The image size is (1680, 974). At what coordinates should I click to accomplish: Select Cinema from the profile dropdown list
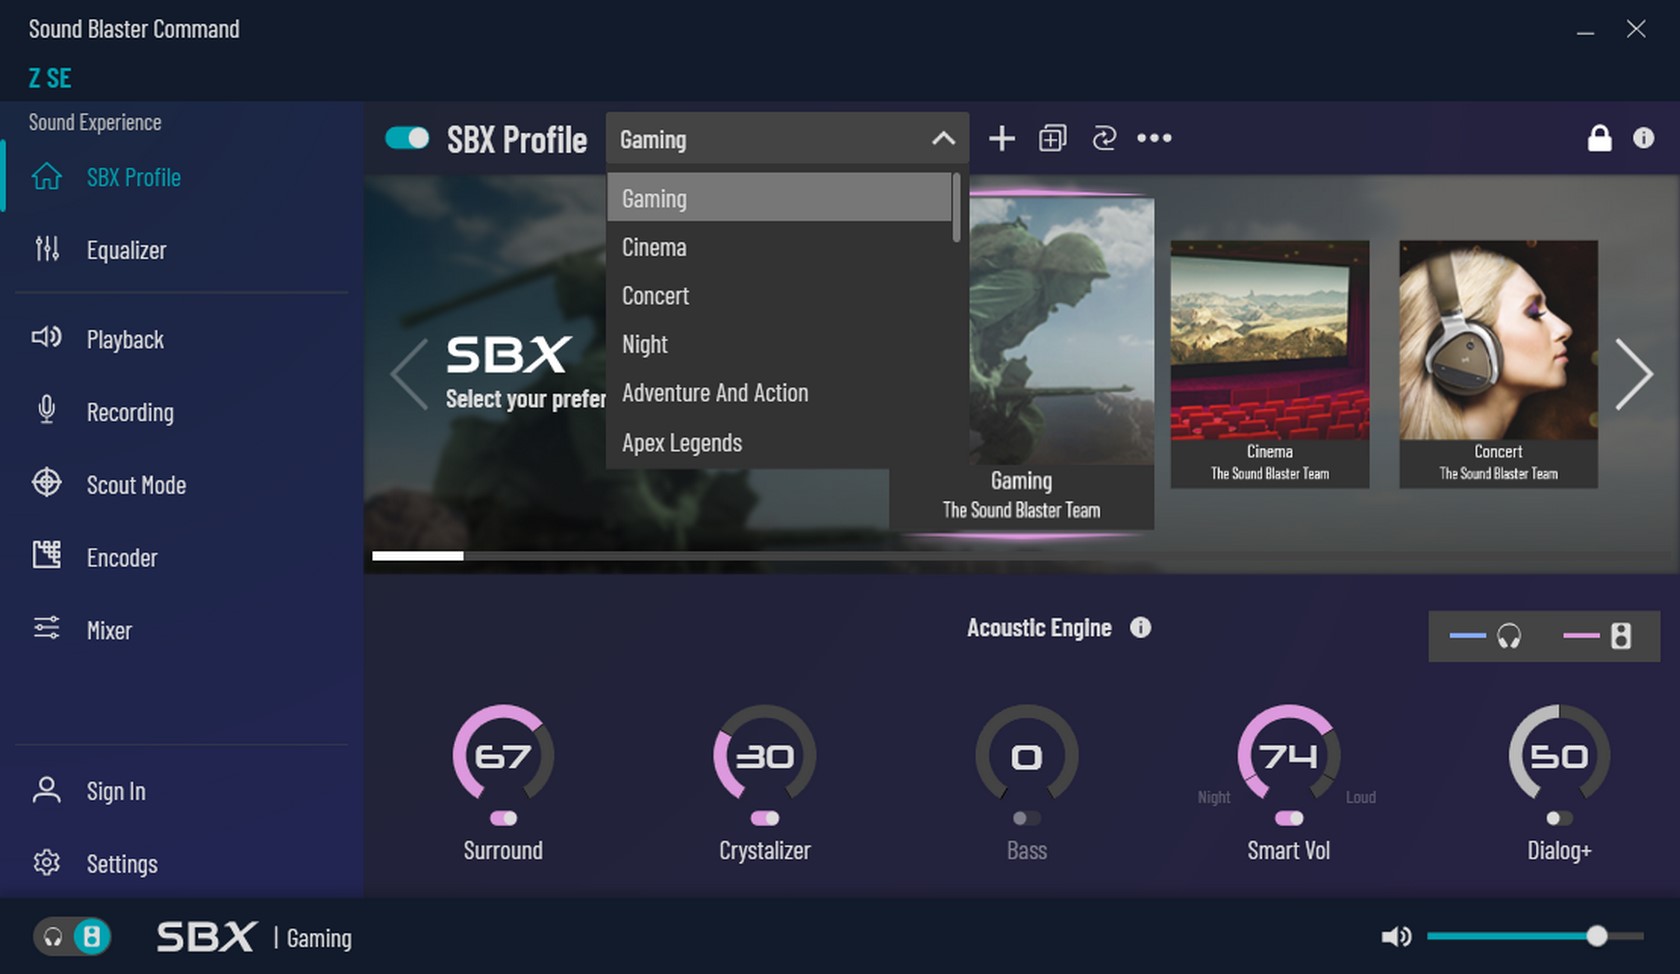pyautogui.click(x=779, y=247)
